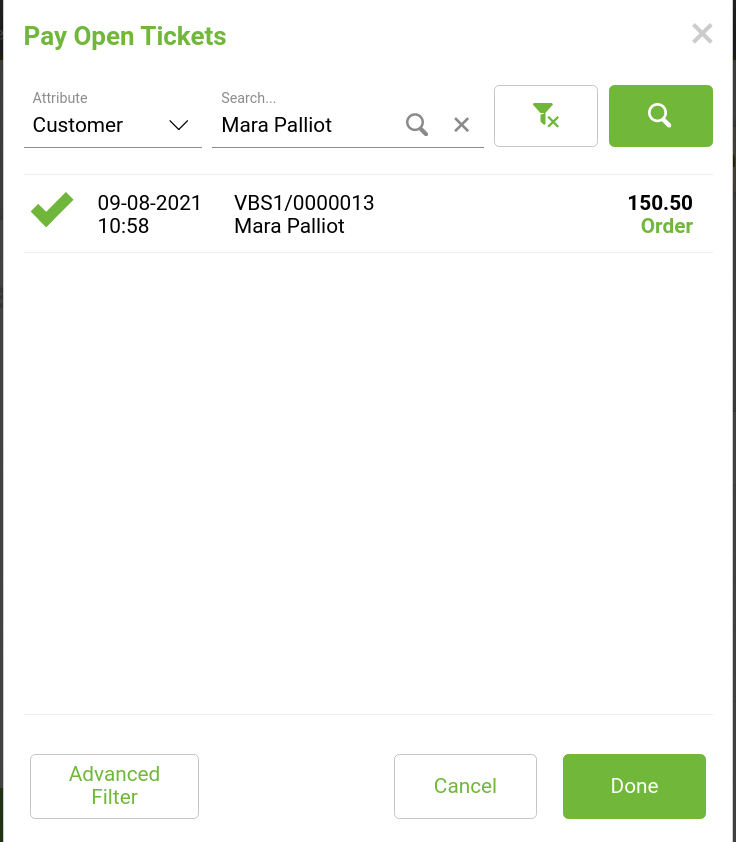
Task: Click the ticket date 09-08-2021
Action: (149, 203)
